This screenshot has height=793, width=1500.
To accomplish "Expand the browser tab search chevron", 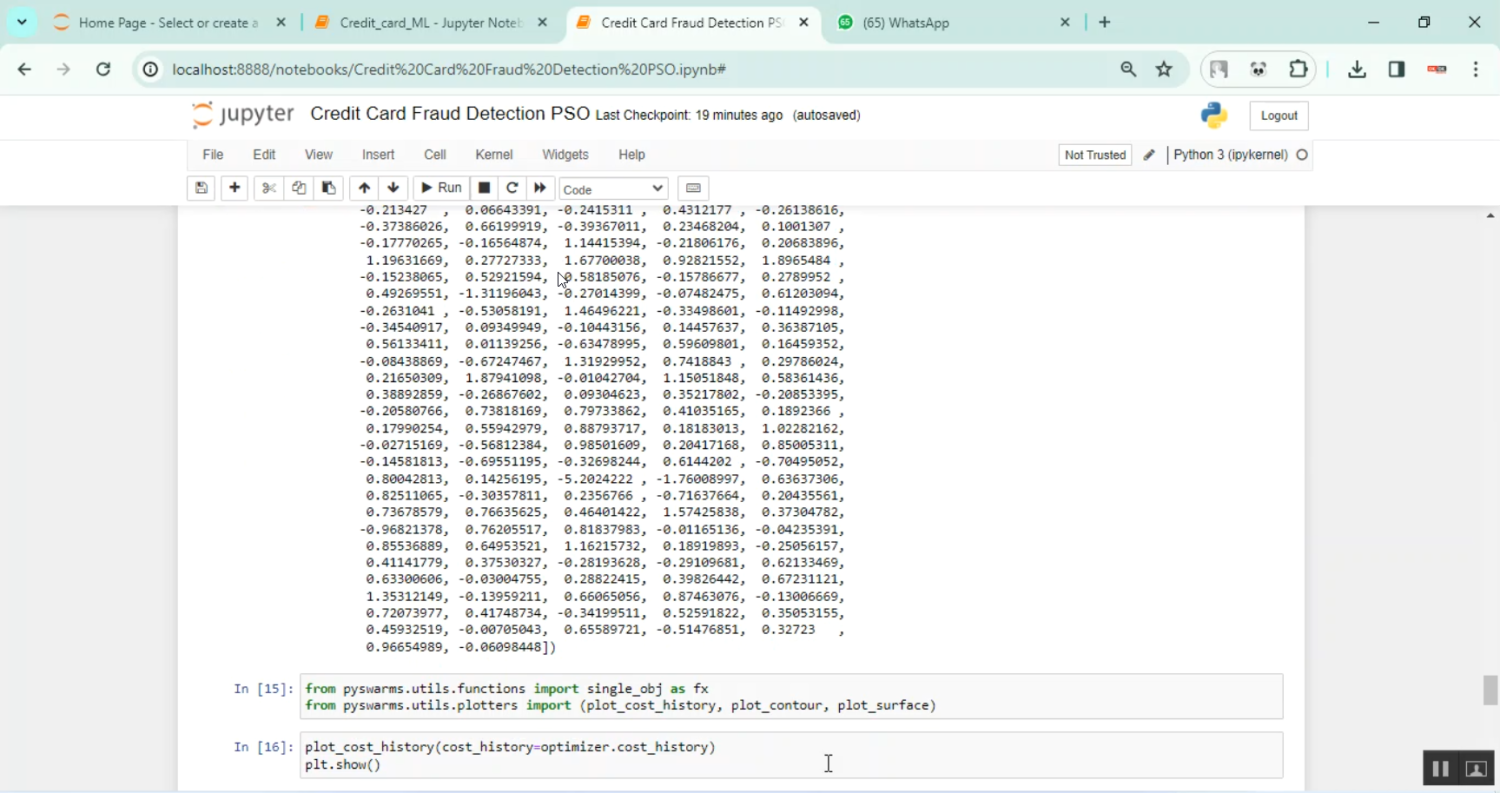I will click(x=21, y=22).
